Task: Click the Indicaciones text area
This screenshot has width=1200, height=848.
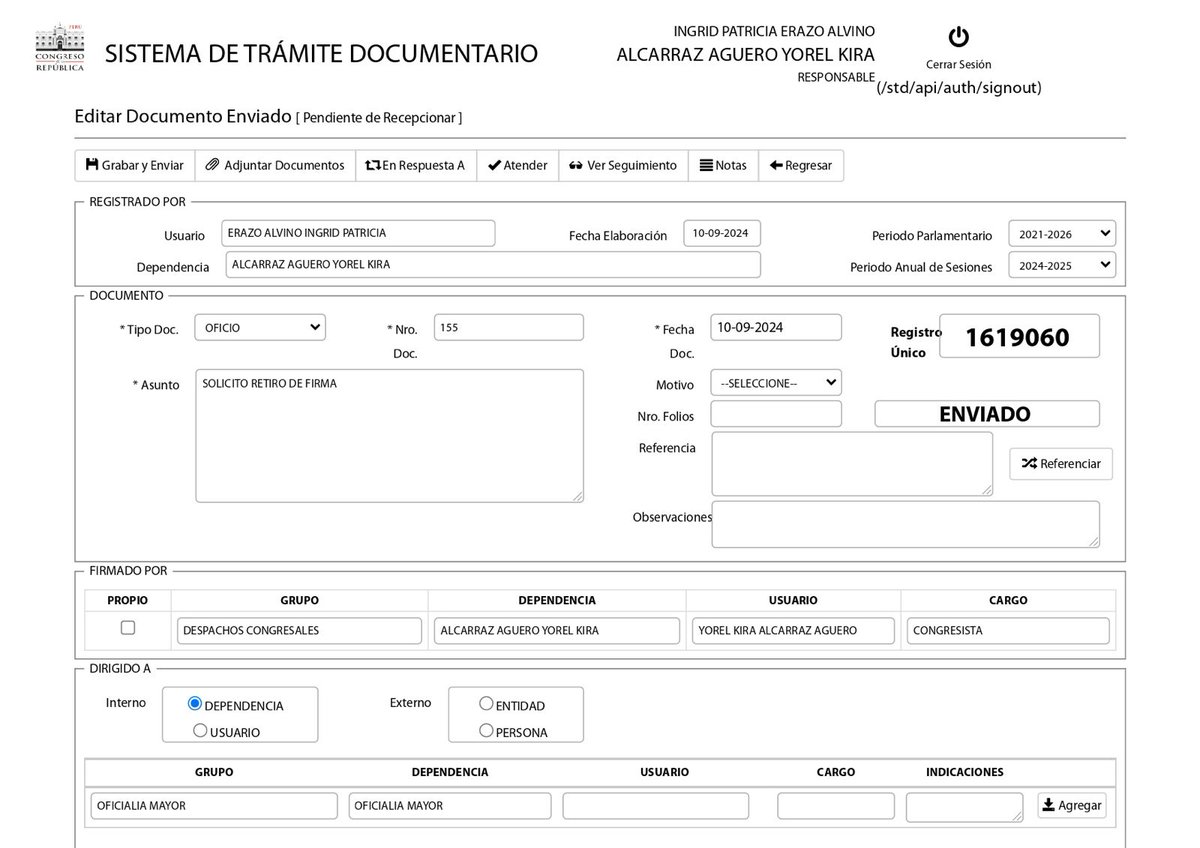Action: [965, 807]
